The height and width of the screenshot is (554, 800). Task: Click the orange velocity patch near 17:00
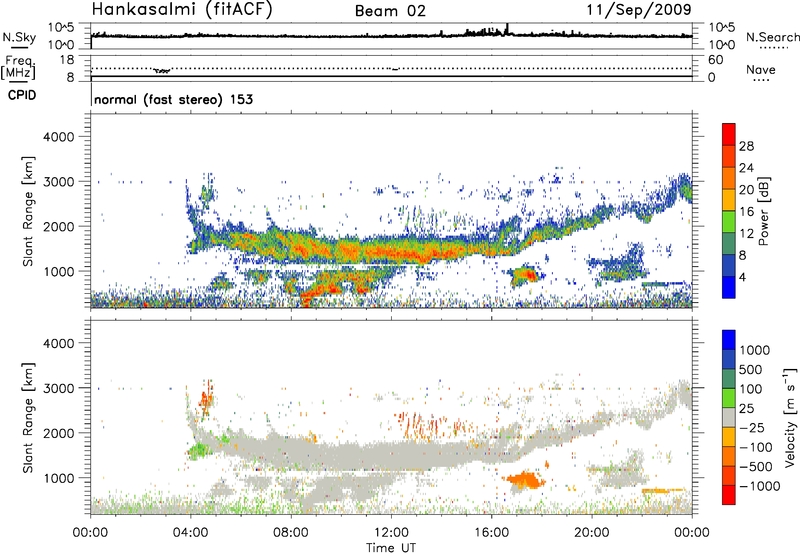pyautogui.click(x=524, y=480)
